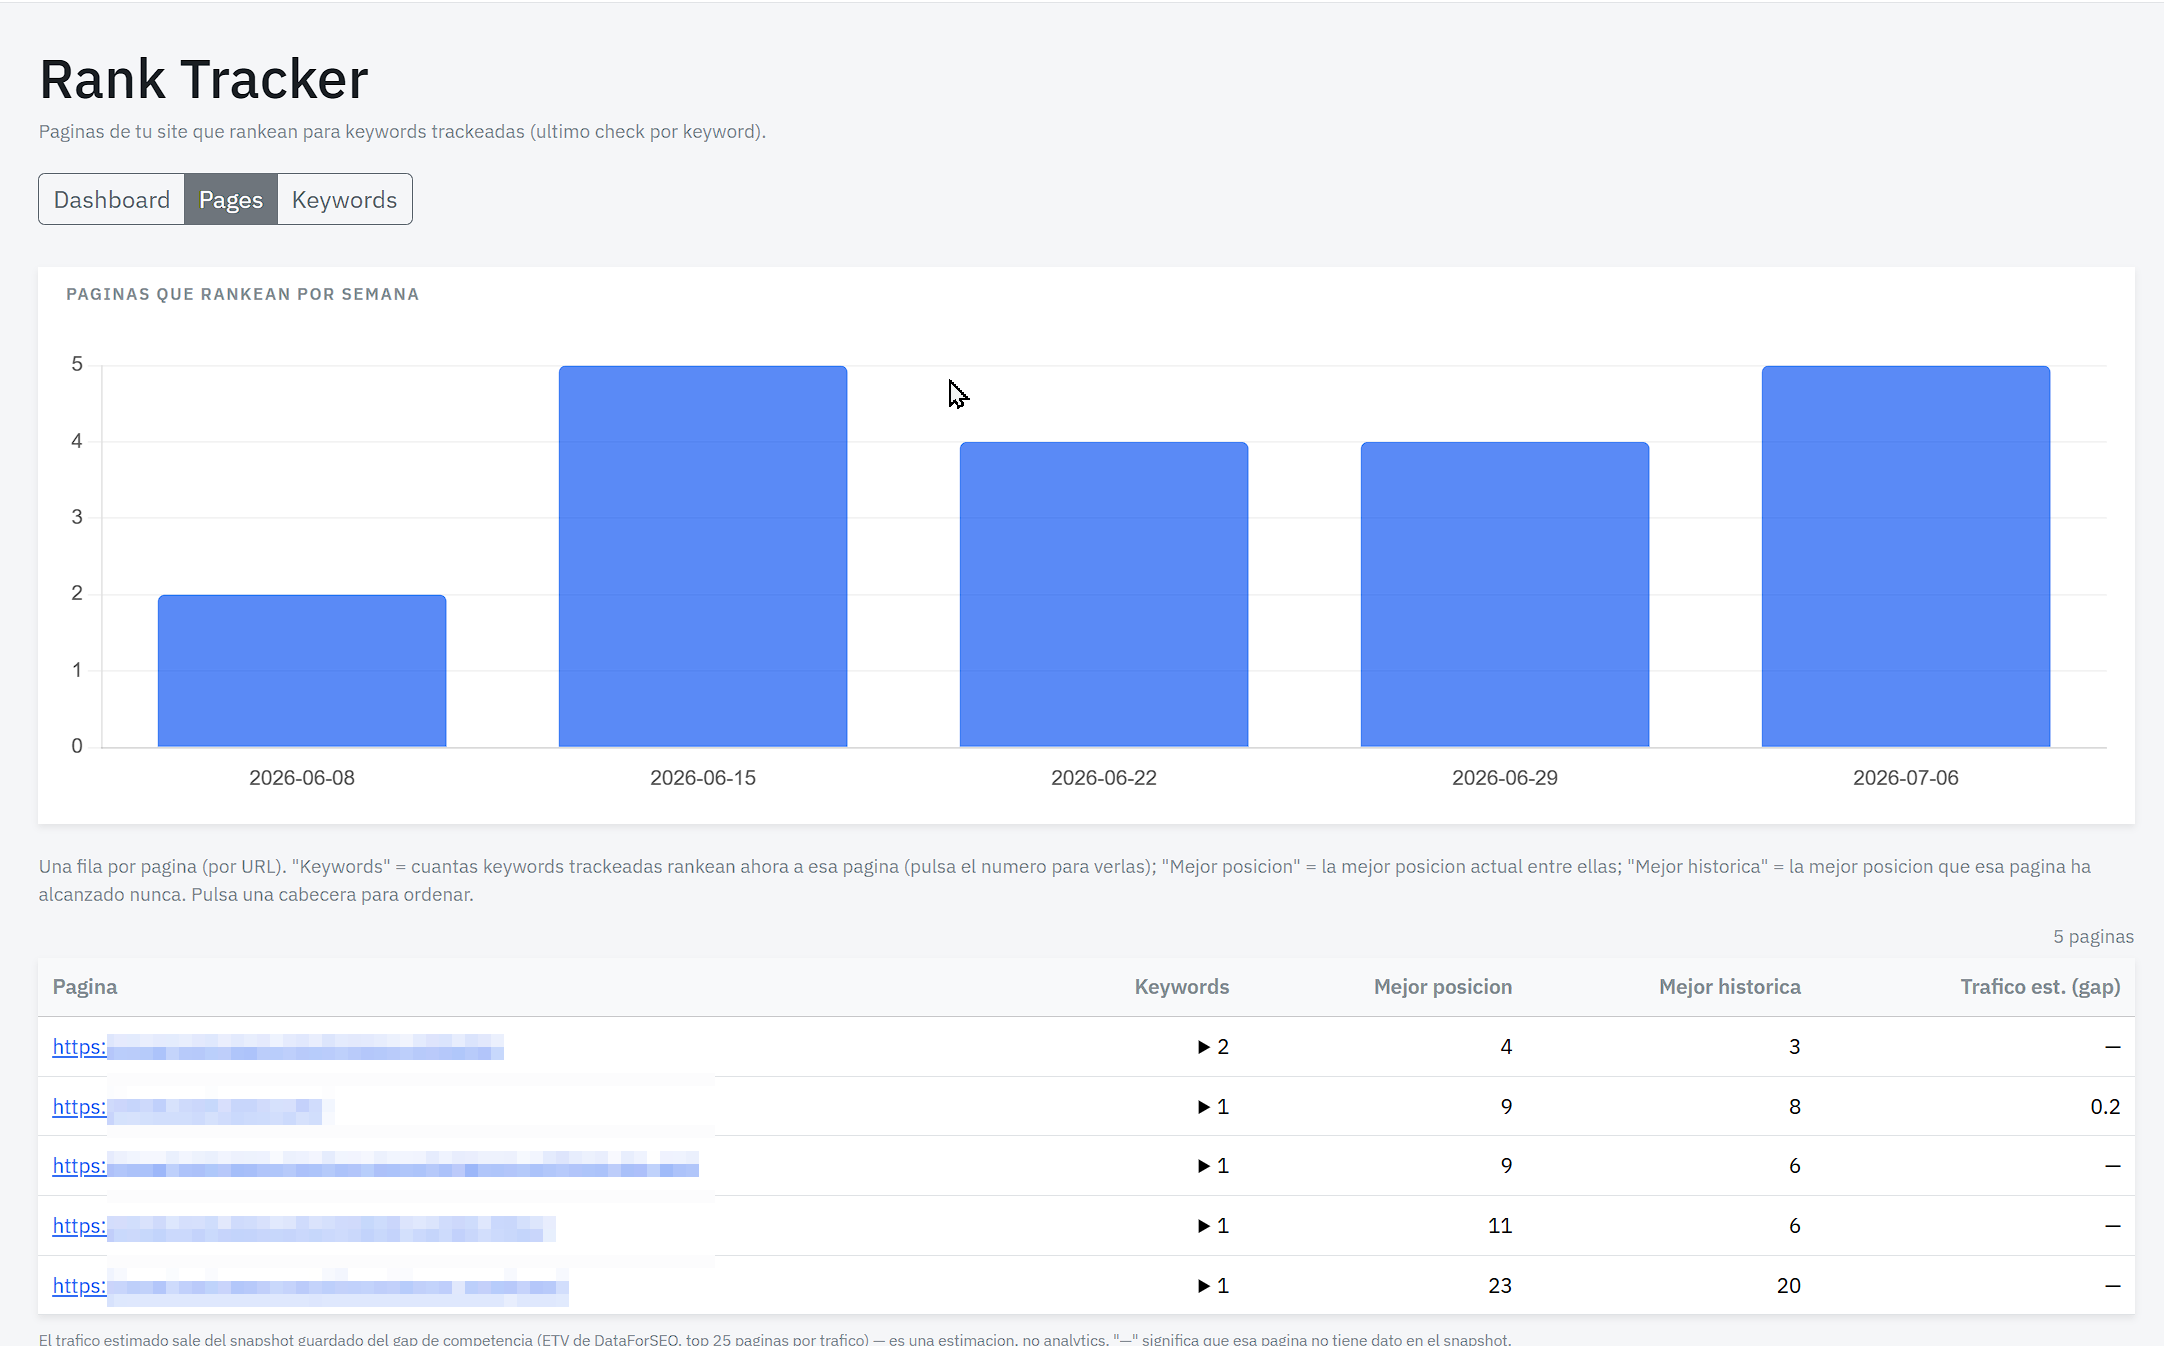Sort by Mejor posicion header
This screenshot has height=1346, width=2164.
pos(1442,987)
